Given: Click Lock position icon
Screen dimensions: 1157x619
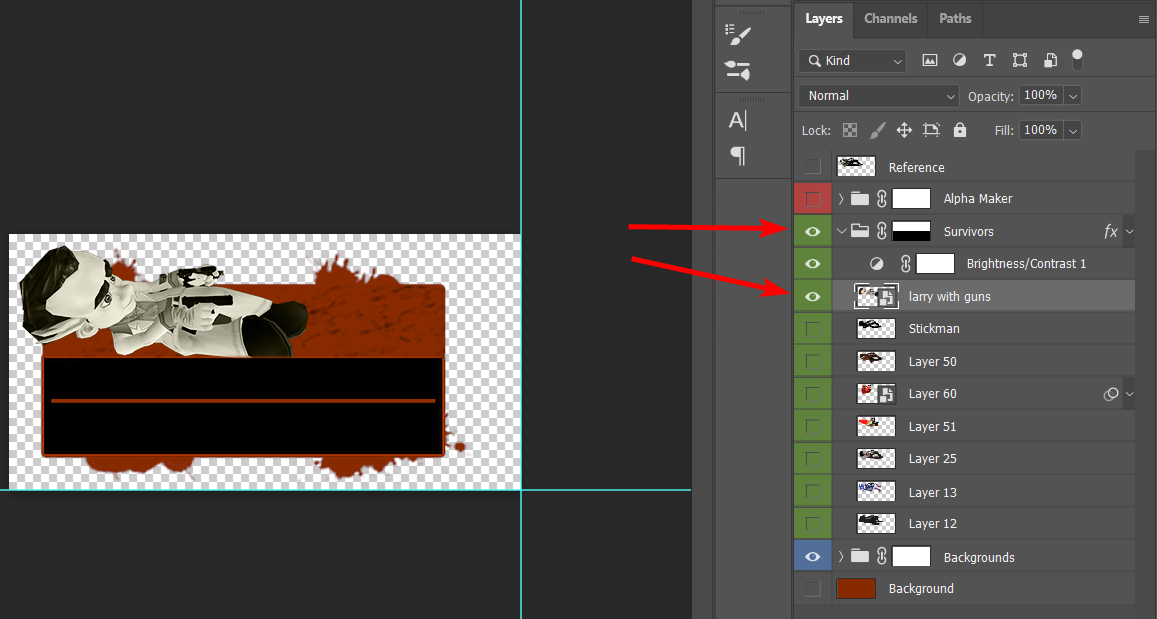Looking at the screenshot, I should coord(904,131).
